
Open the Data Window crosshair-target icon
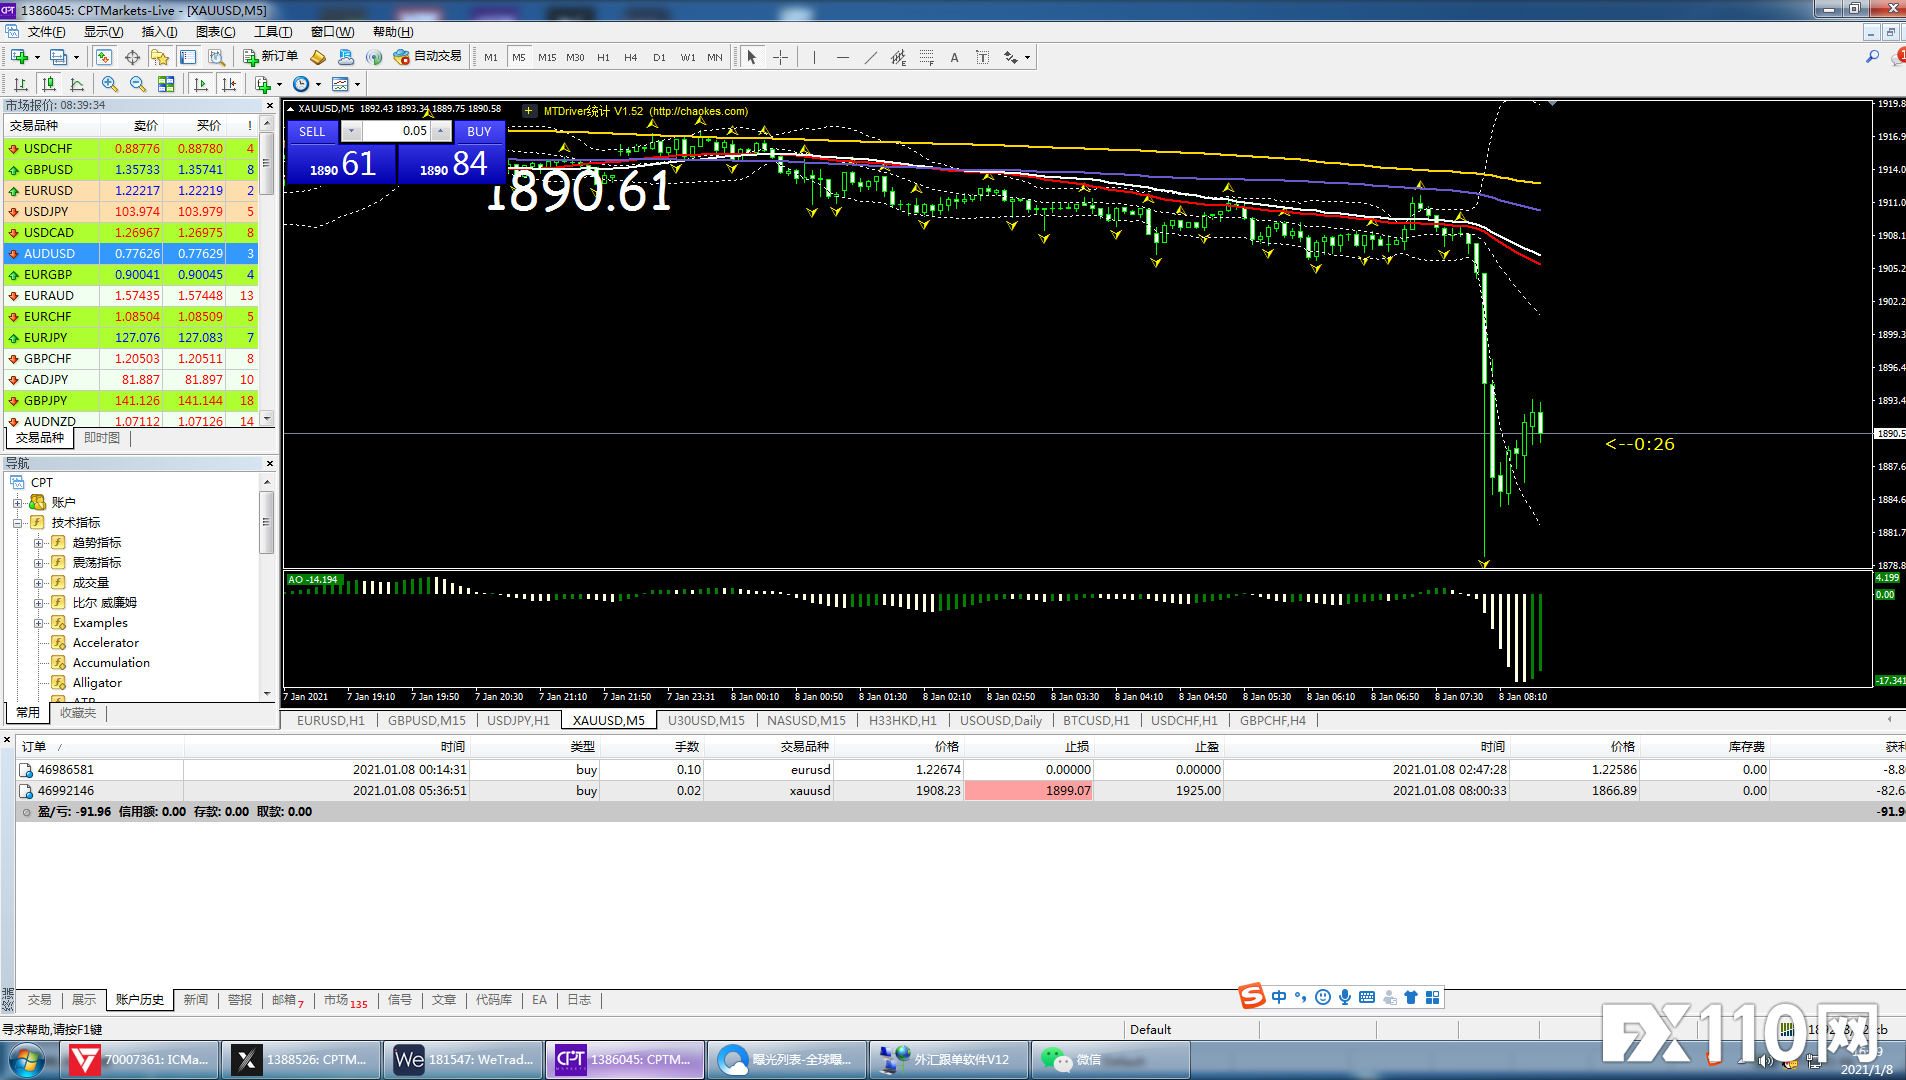coord(132,57)
